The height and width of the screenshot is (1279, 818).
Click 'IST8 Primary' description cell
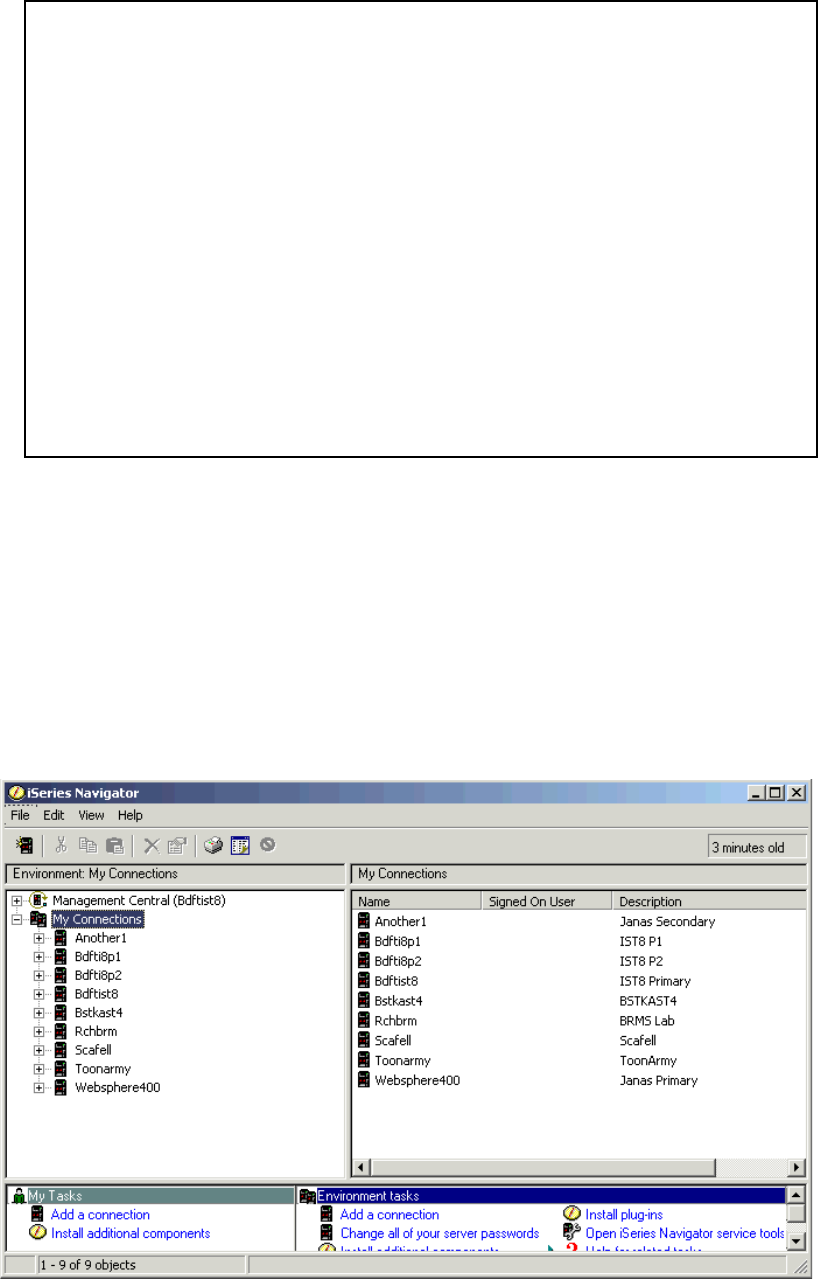click(655, 981)
